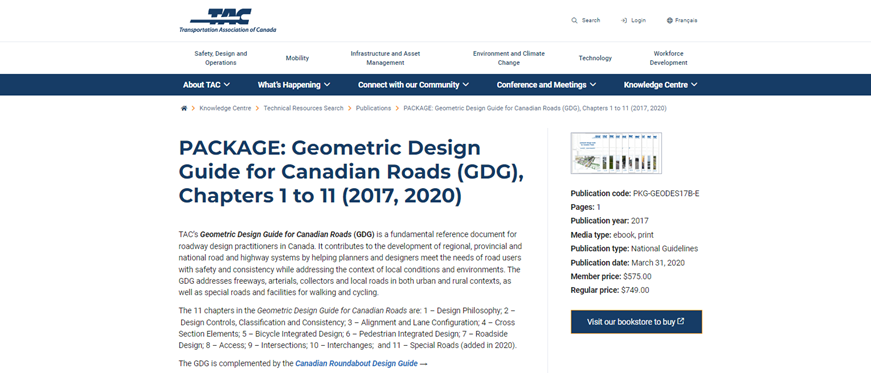Click Media type ebook, print text

(x=612, y=235)
